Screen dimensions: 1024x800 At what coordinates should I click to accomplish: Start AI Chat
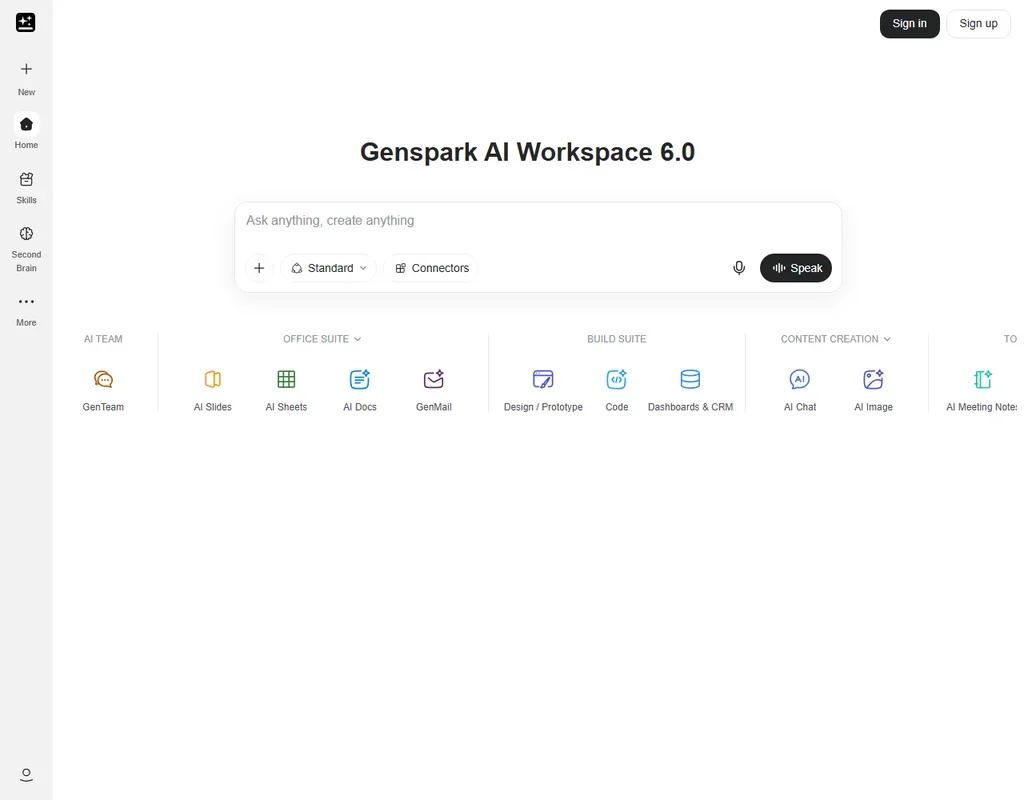coord(800,390)
